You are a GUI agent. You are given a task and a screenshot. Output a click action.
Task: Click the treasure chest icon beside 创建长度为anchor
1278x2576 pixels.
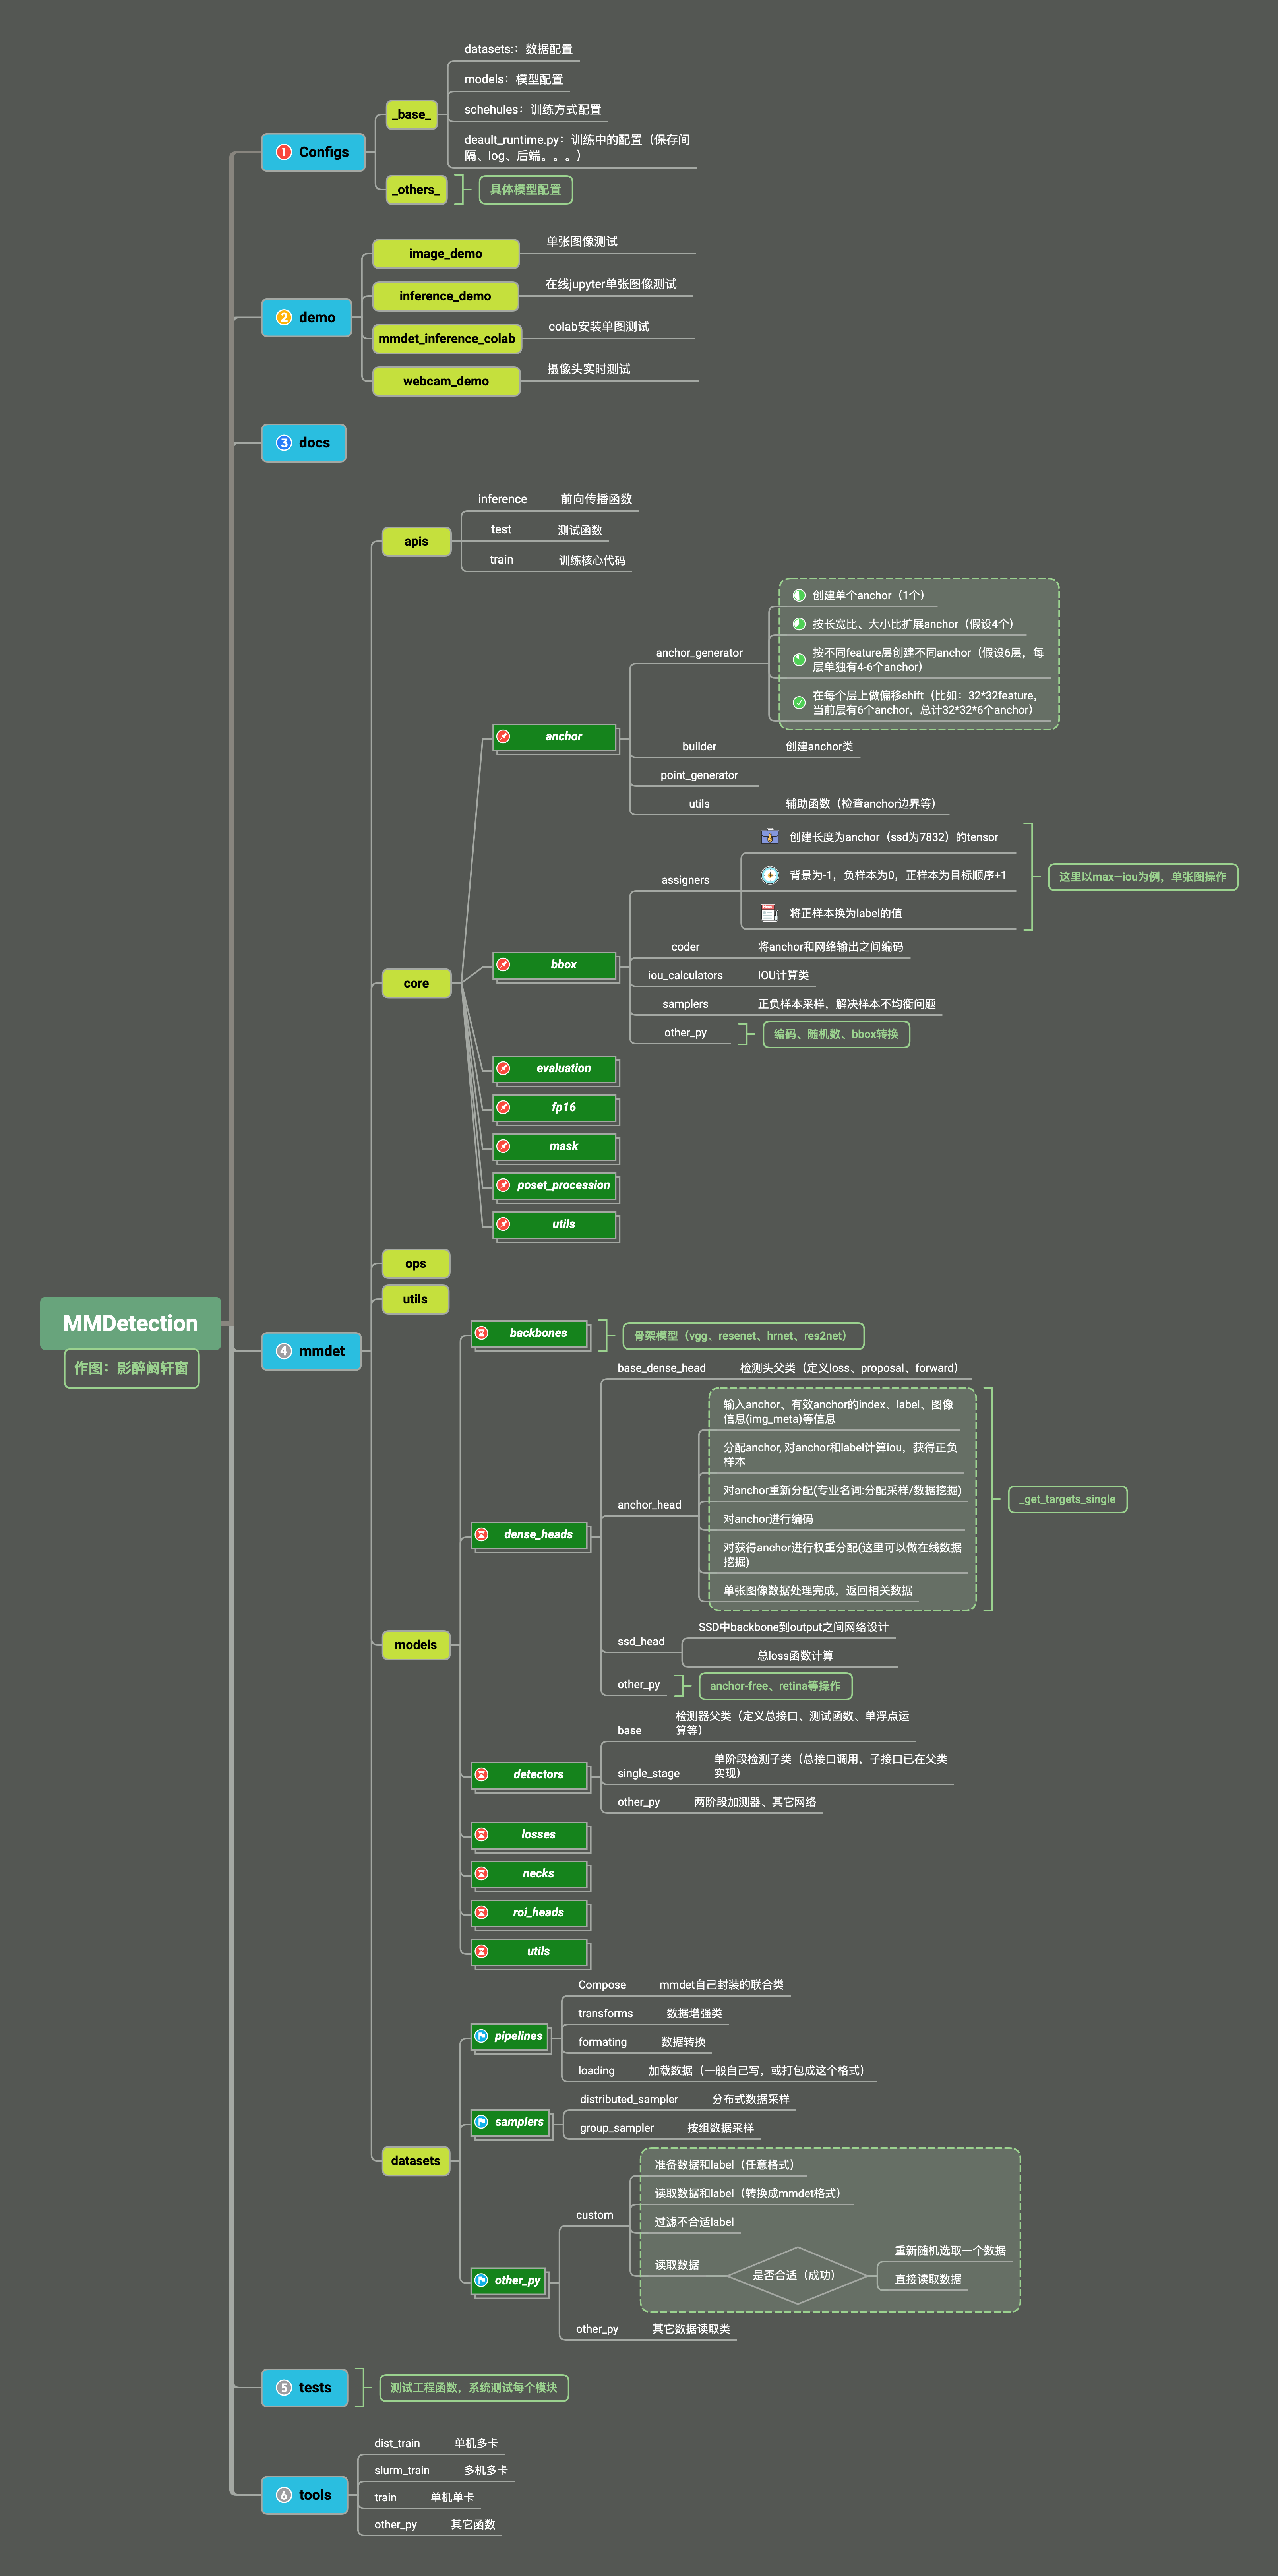coord(770,837)
